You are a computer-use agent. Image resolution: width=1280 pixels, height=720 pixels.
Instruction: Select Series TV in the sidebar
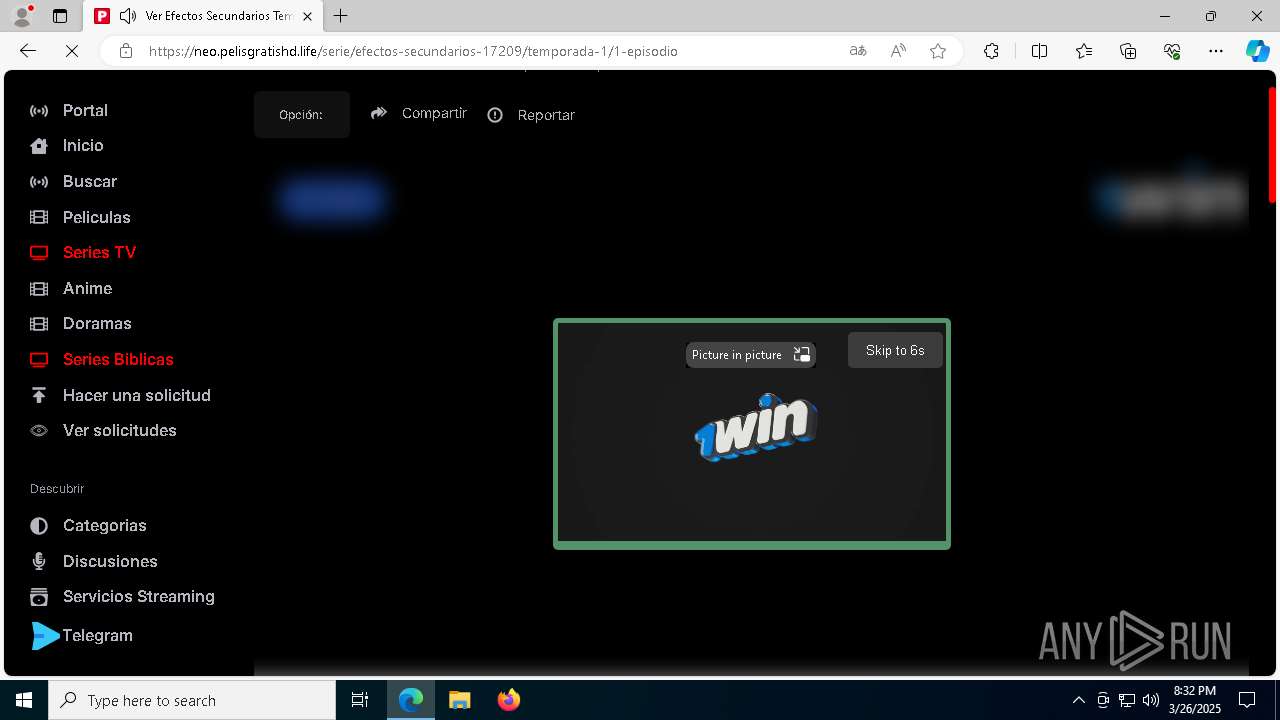[x=99, y=252]
